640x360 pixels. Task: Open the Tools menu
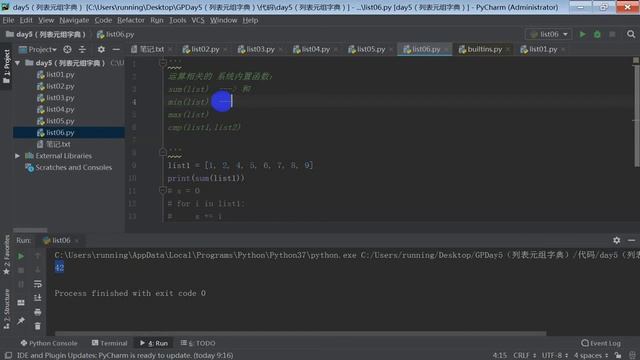[178, 20]
